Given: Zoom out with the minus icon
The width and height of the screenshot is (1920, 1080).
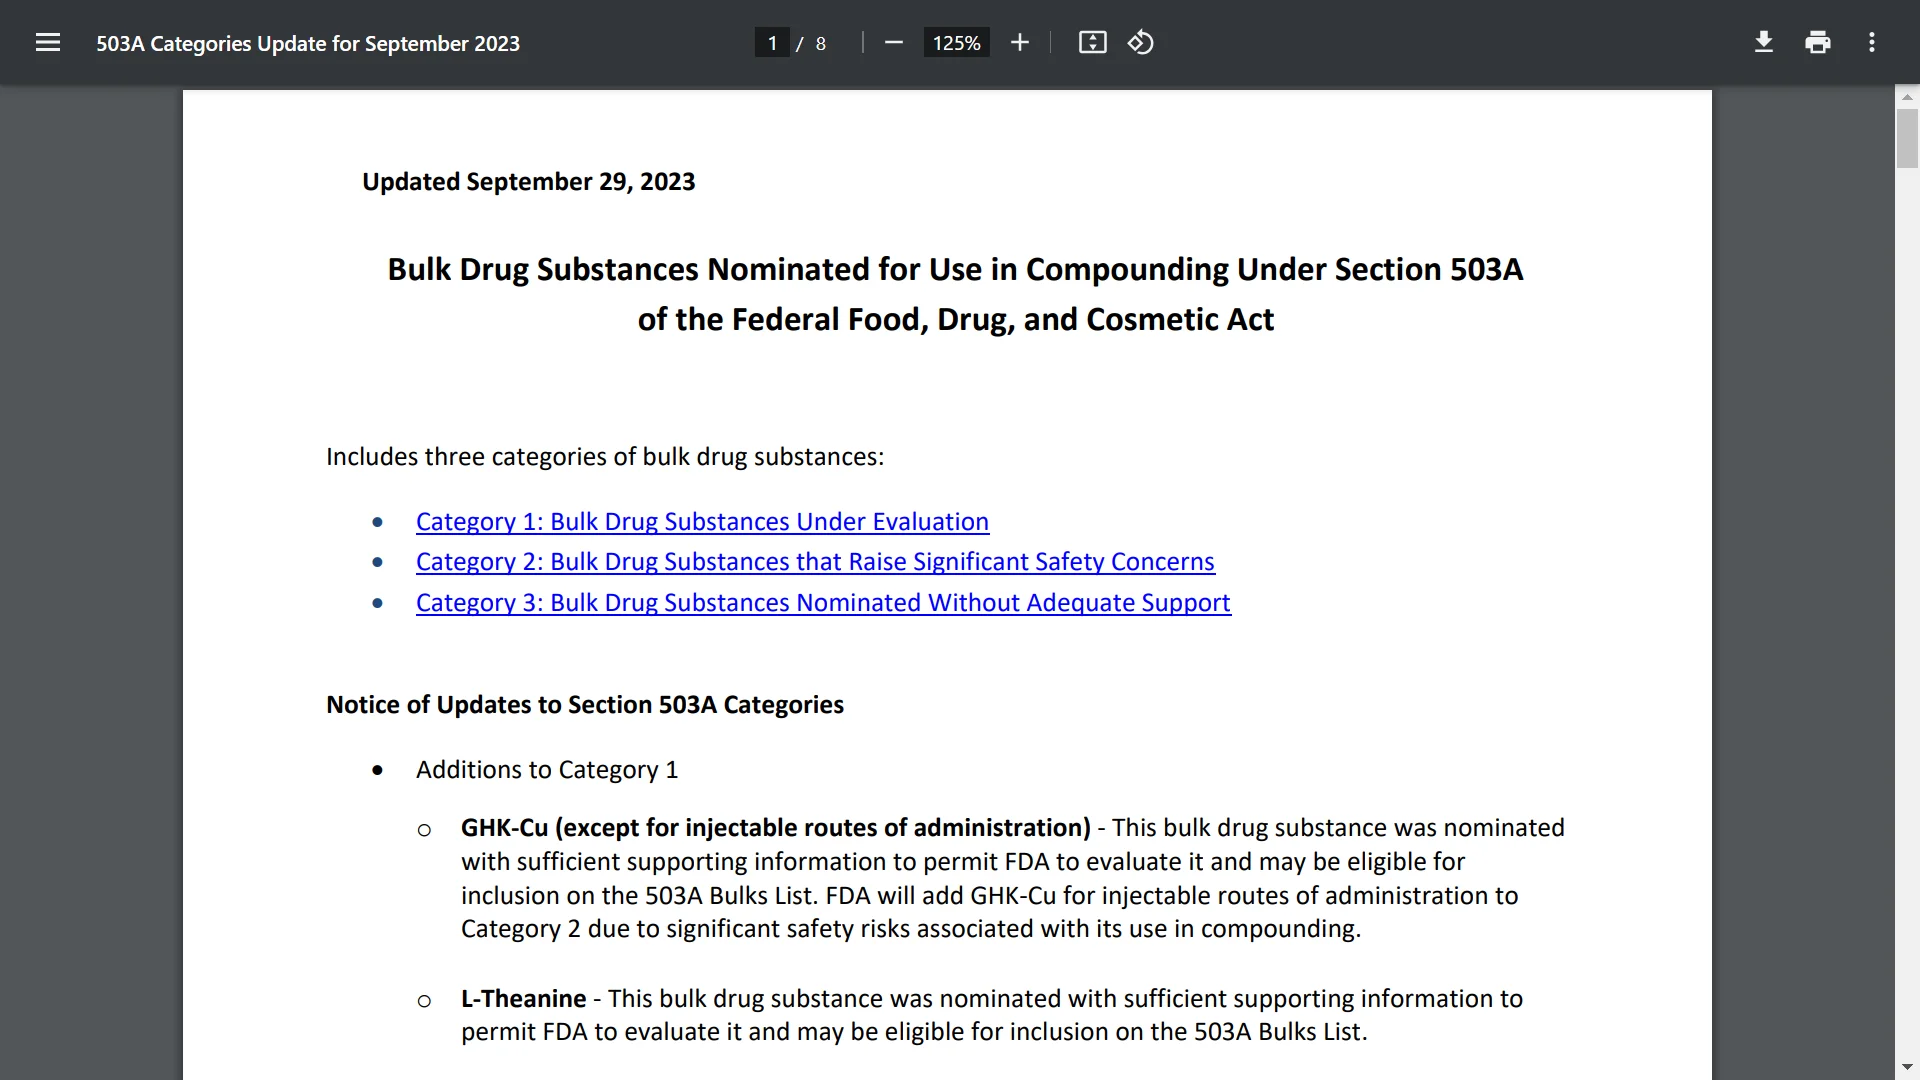Looking at the screenshot, I should pyautogui.click(x=894, y=43).
